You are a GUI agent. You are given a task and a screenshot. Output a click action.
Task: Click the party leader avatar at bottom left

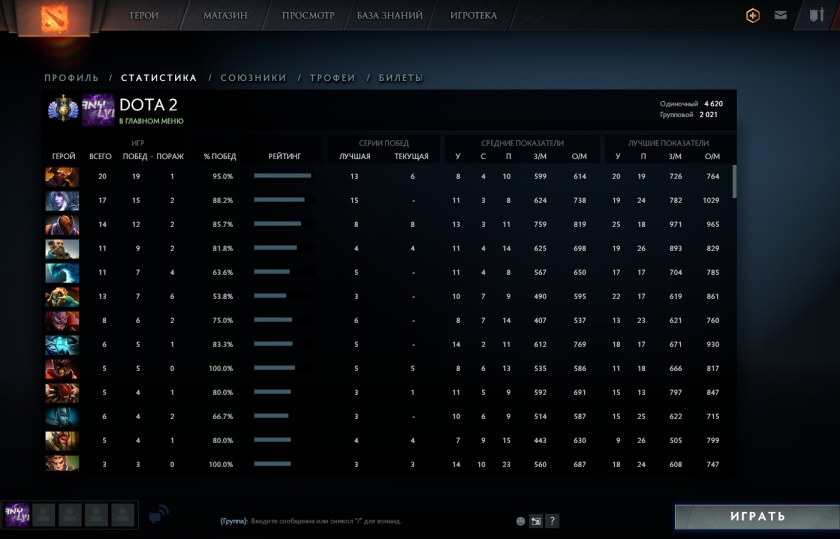pyautogui.click(x=17, y=515)
